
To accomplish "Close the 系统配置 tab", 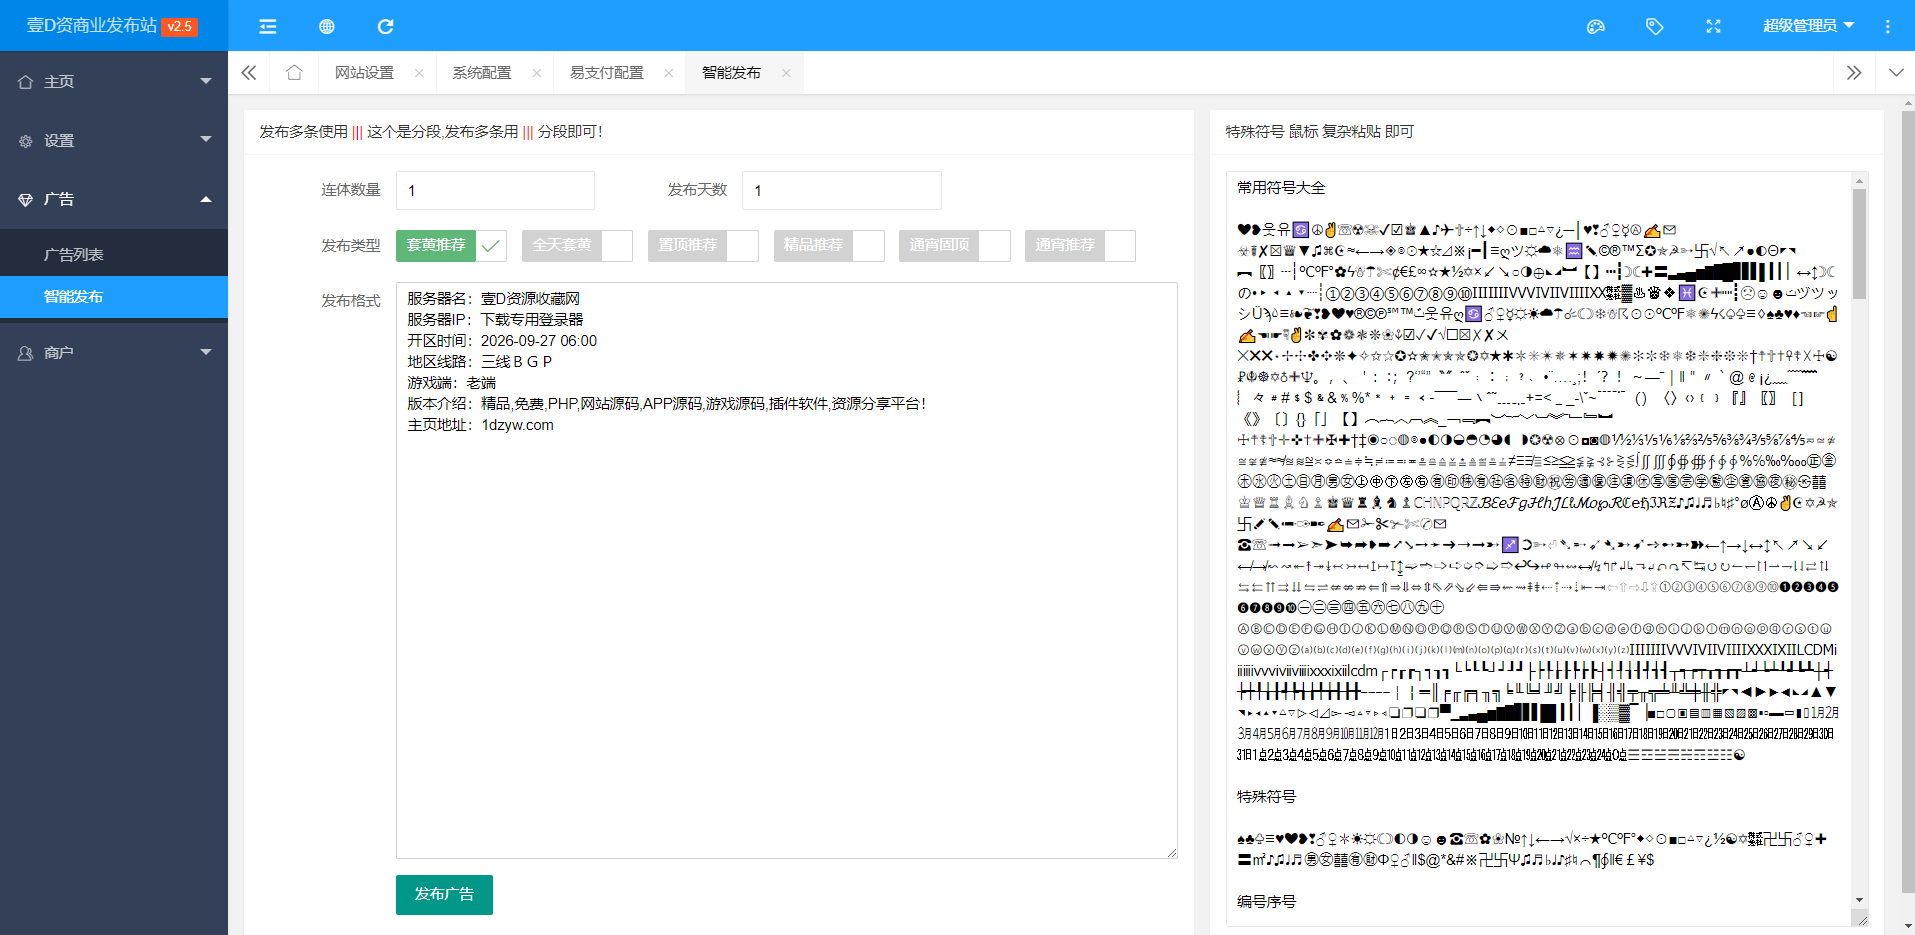I will coord(537,73).
